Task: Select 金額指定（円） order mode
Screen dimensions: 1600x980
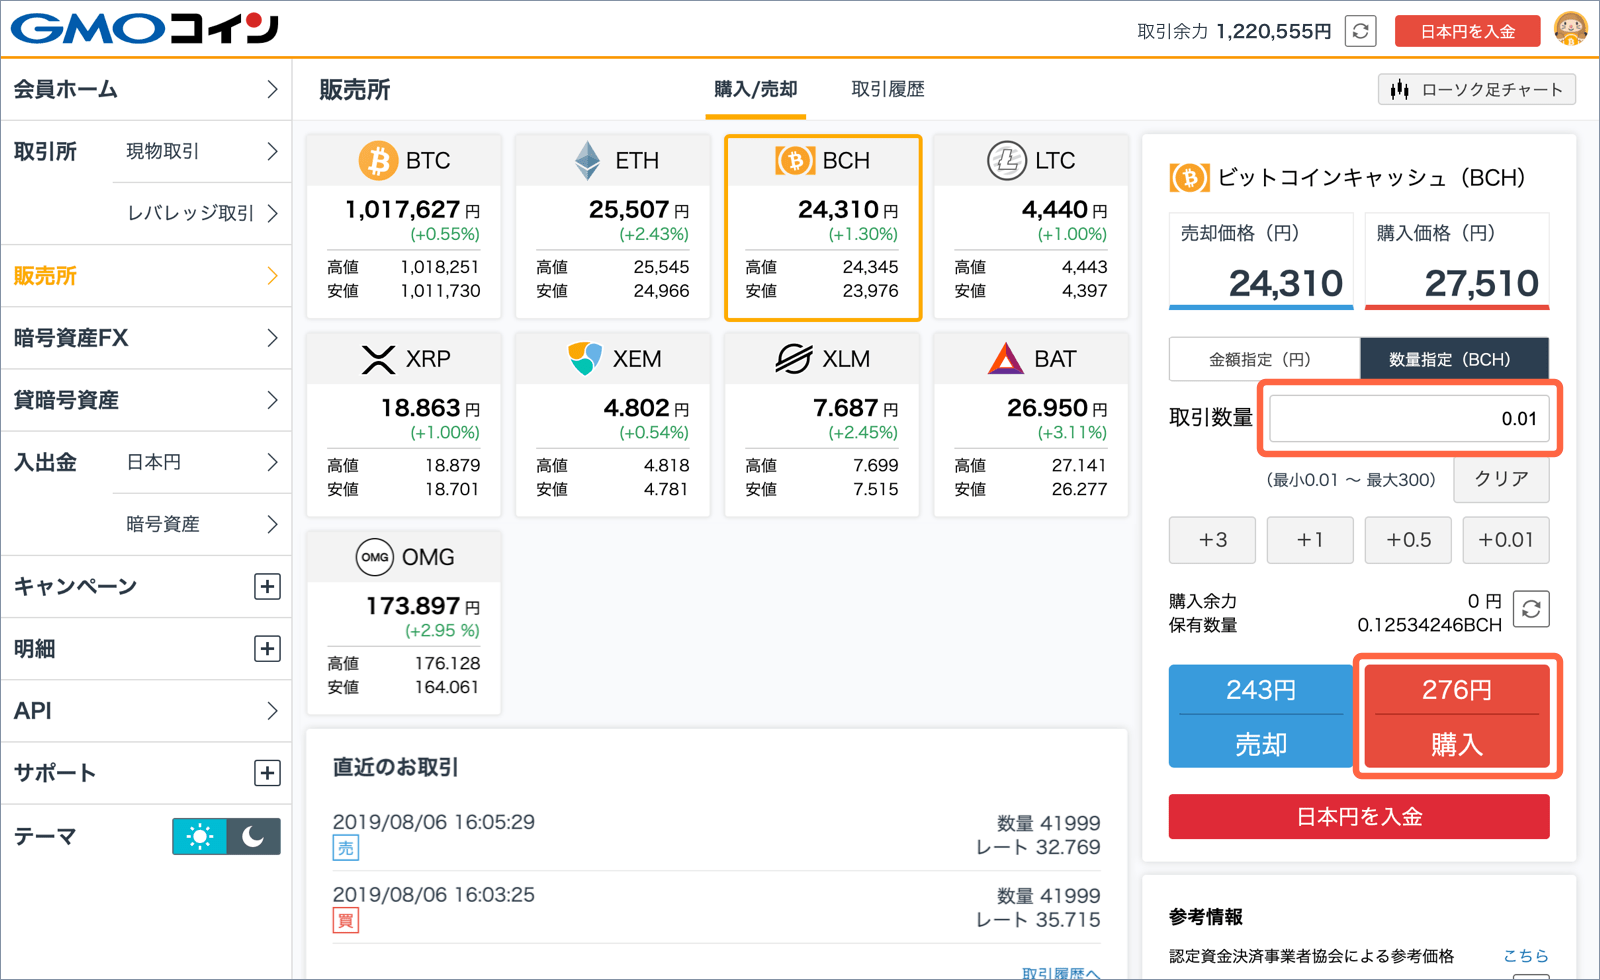Action: coord(1264,359)
